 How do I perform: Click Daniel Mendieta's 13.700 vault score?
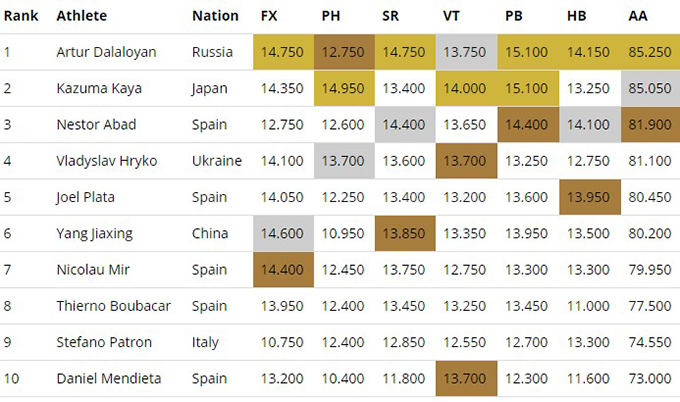point(466,378)
